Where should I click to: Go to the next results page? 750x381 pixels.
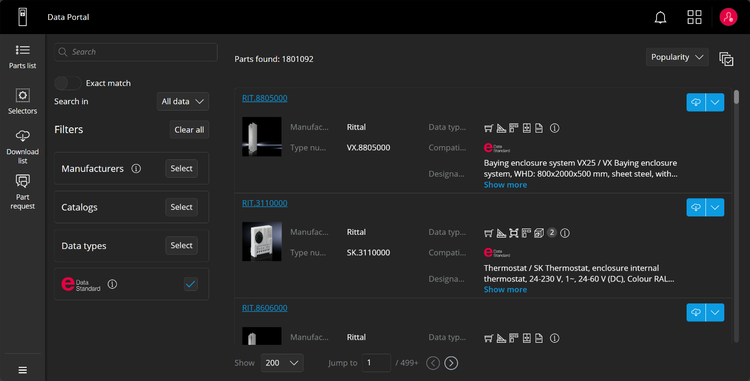(451, 363)
